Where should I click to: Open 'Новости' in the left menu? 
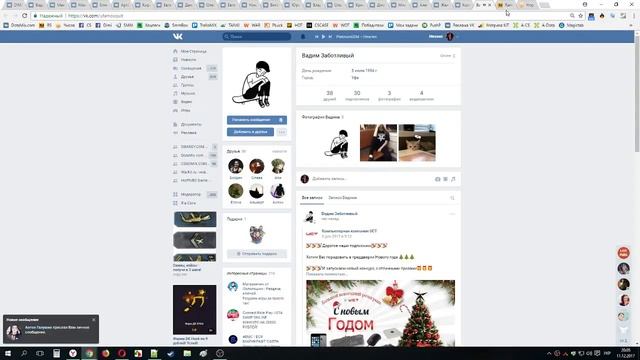coord(188,60)
